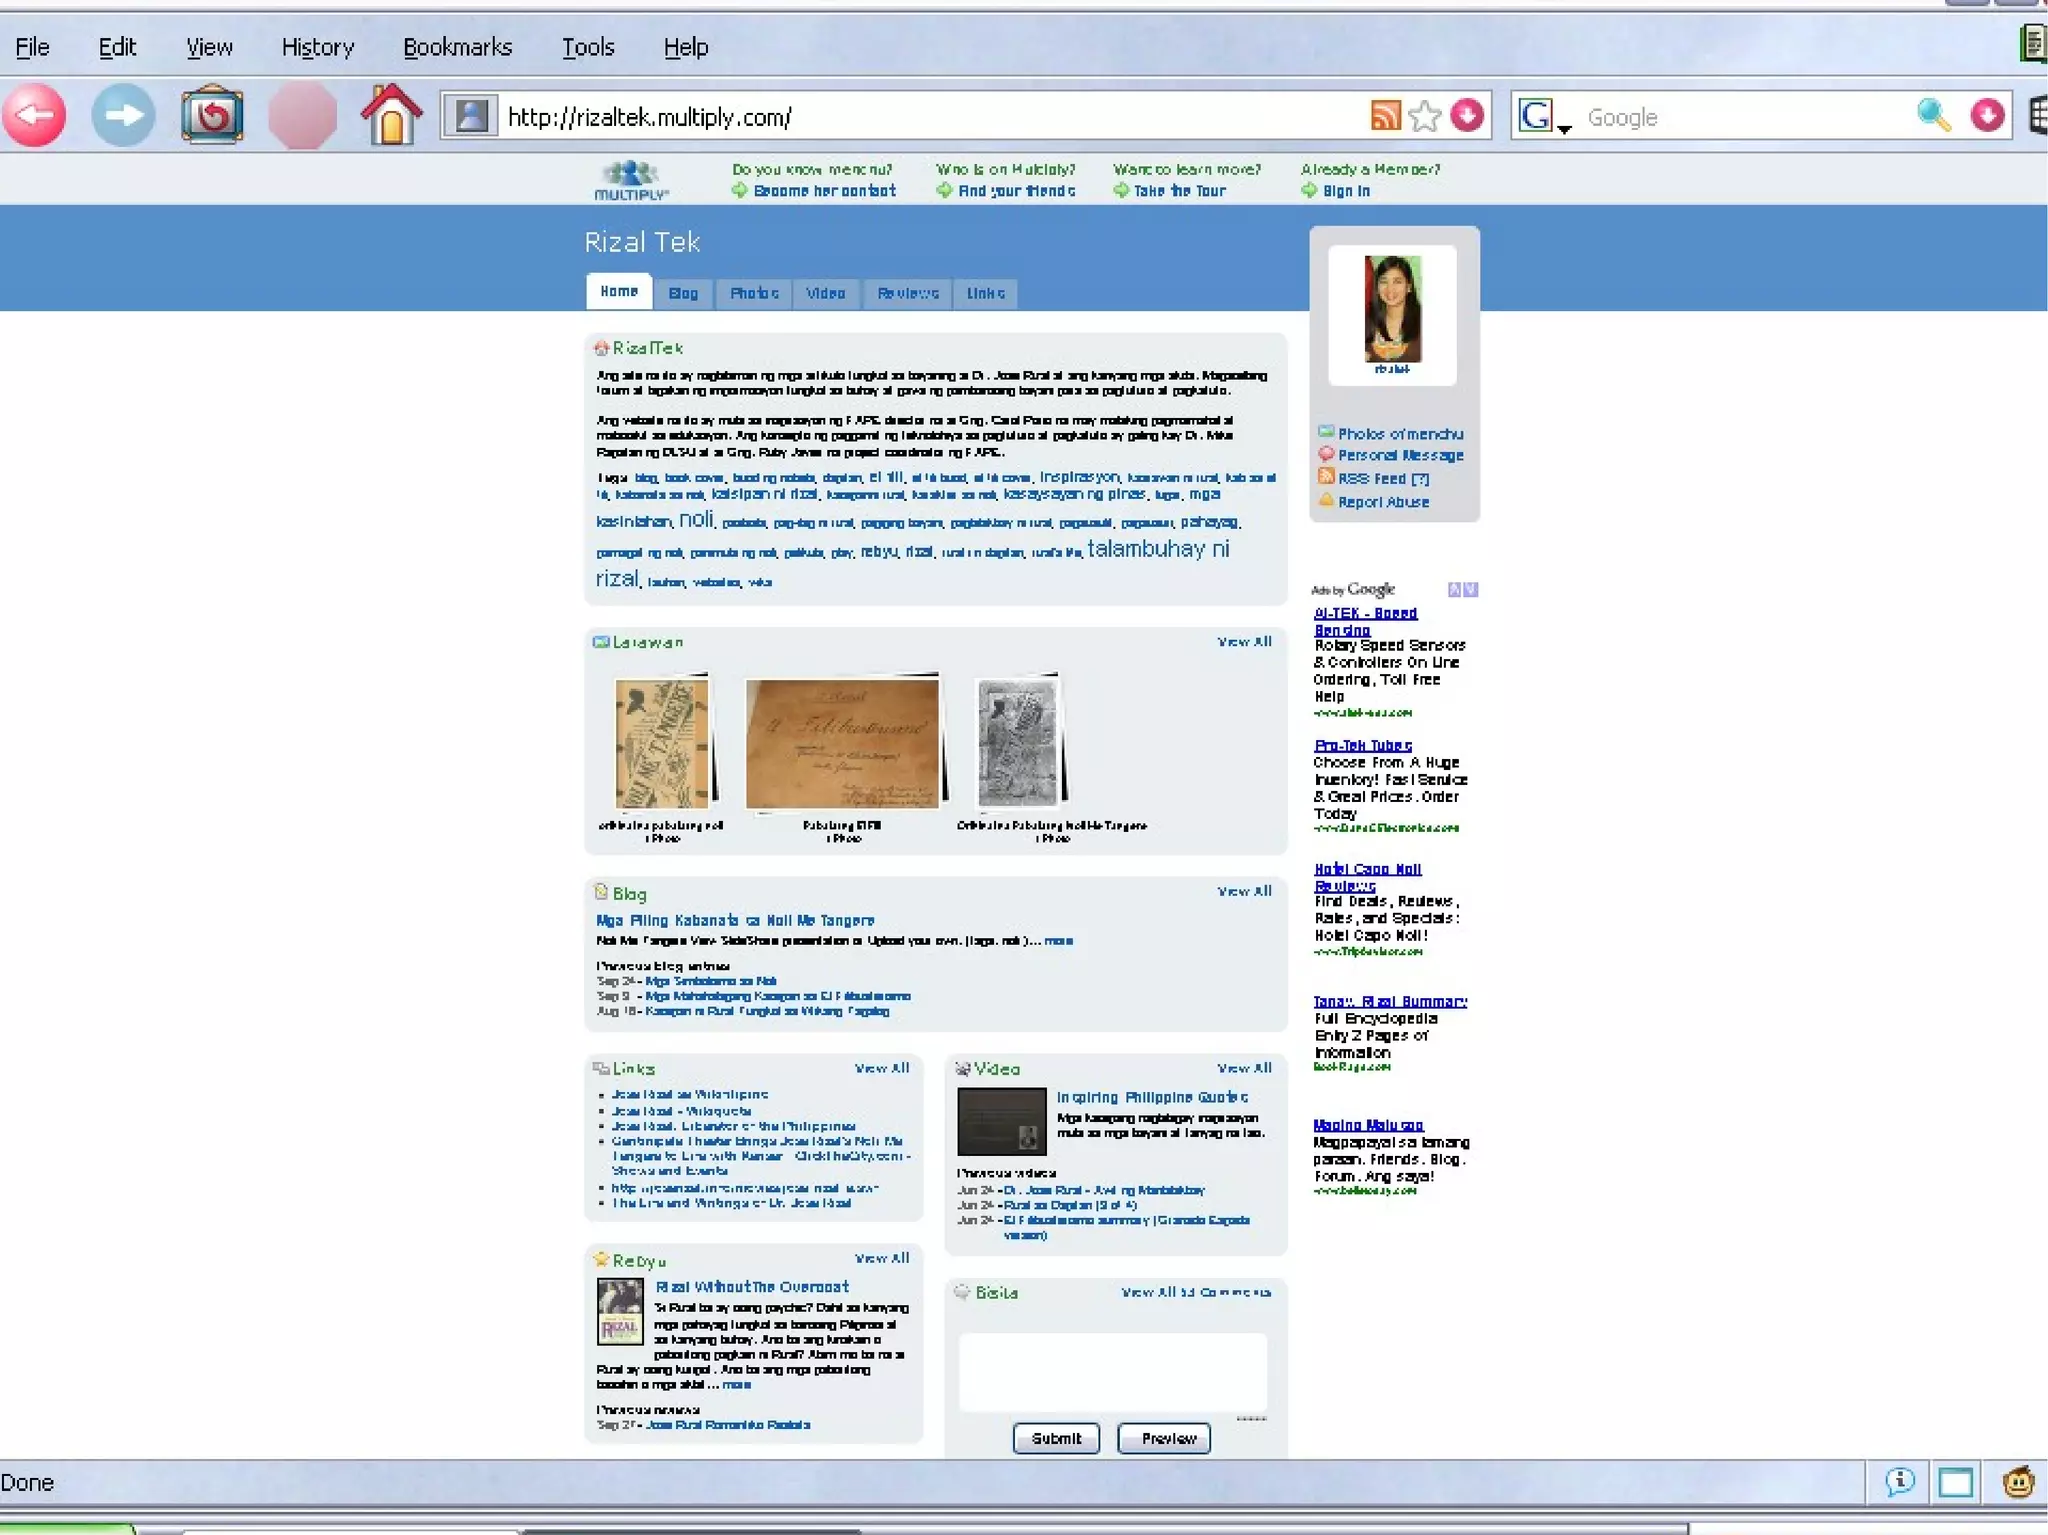Bookmark page with the star icon

[1425, 117]
